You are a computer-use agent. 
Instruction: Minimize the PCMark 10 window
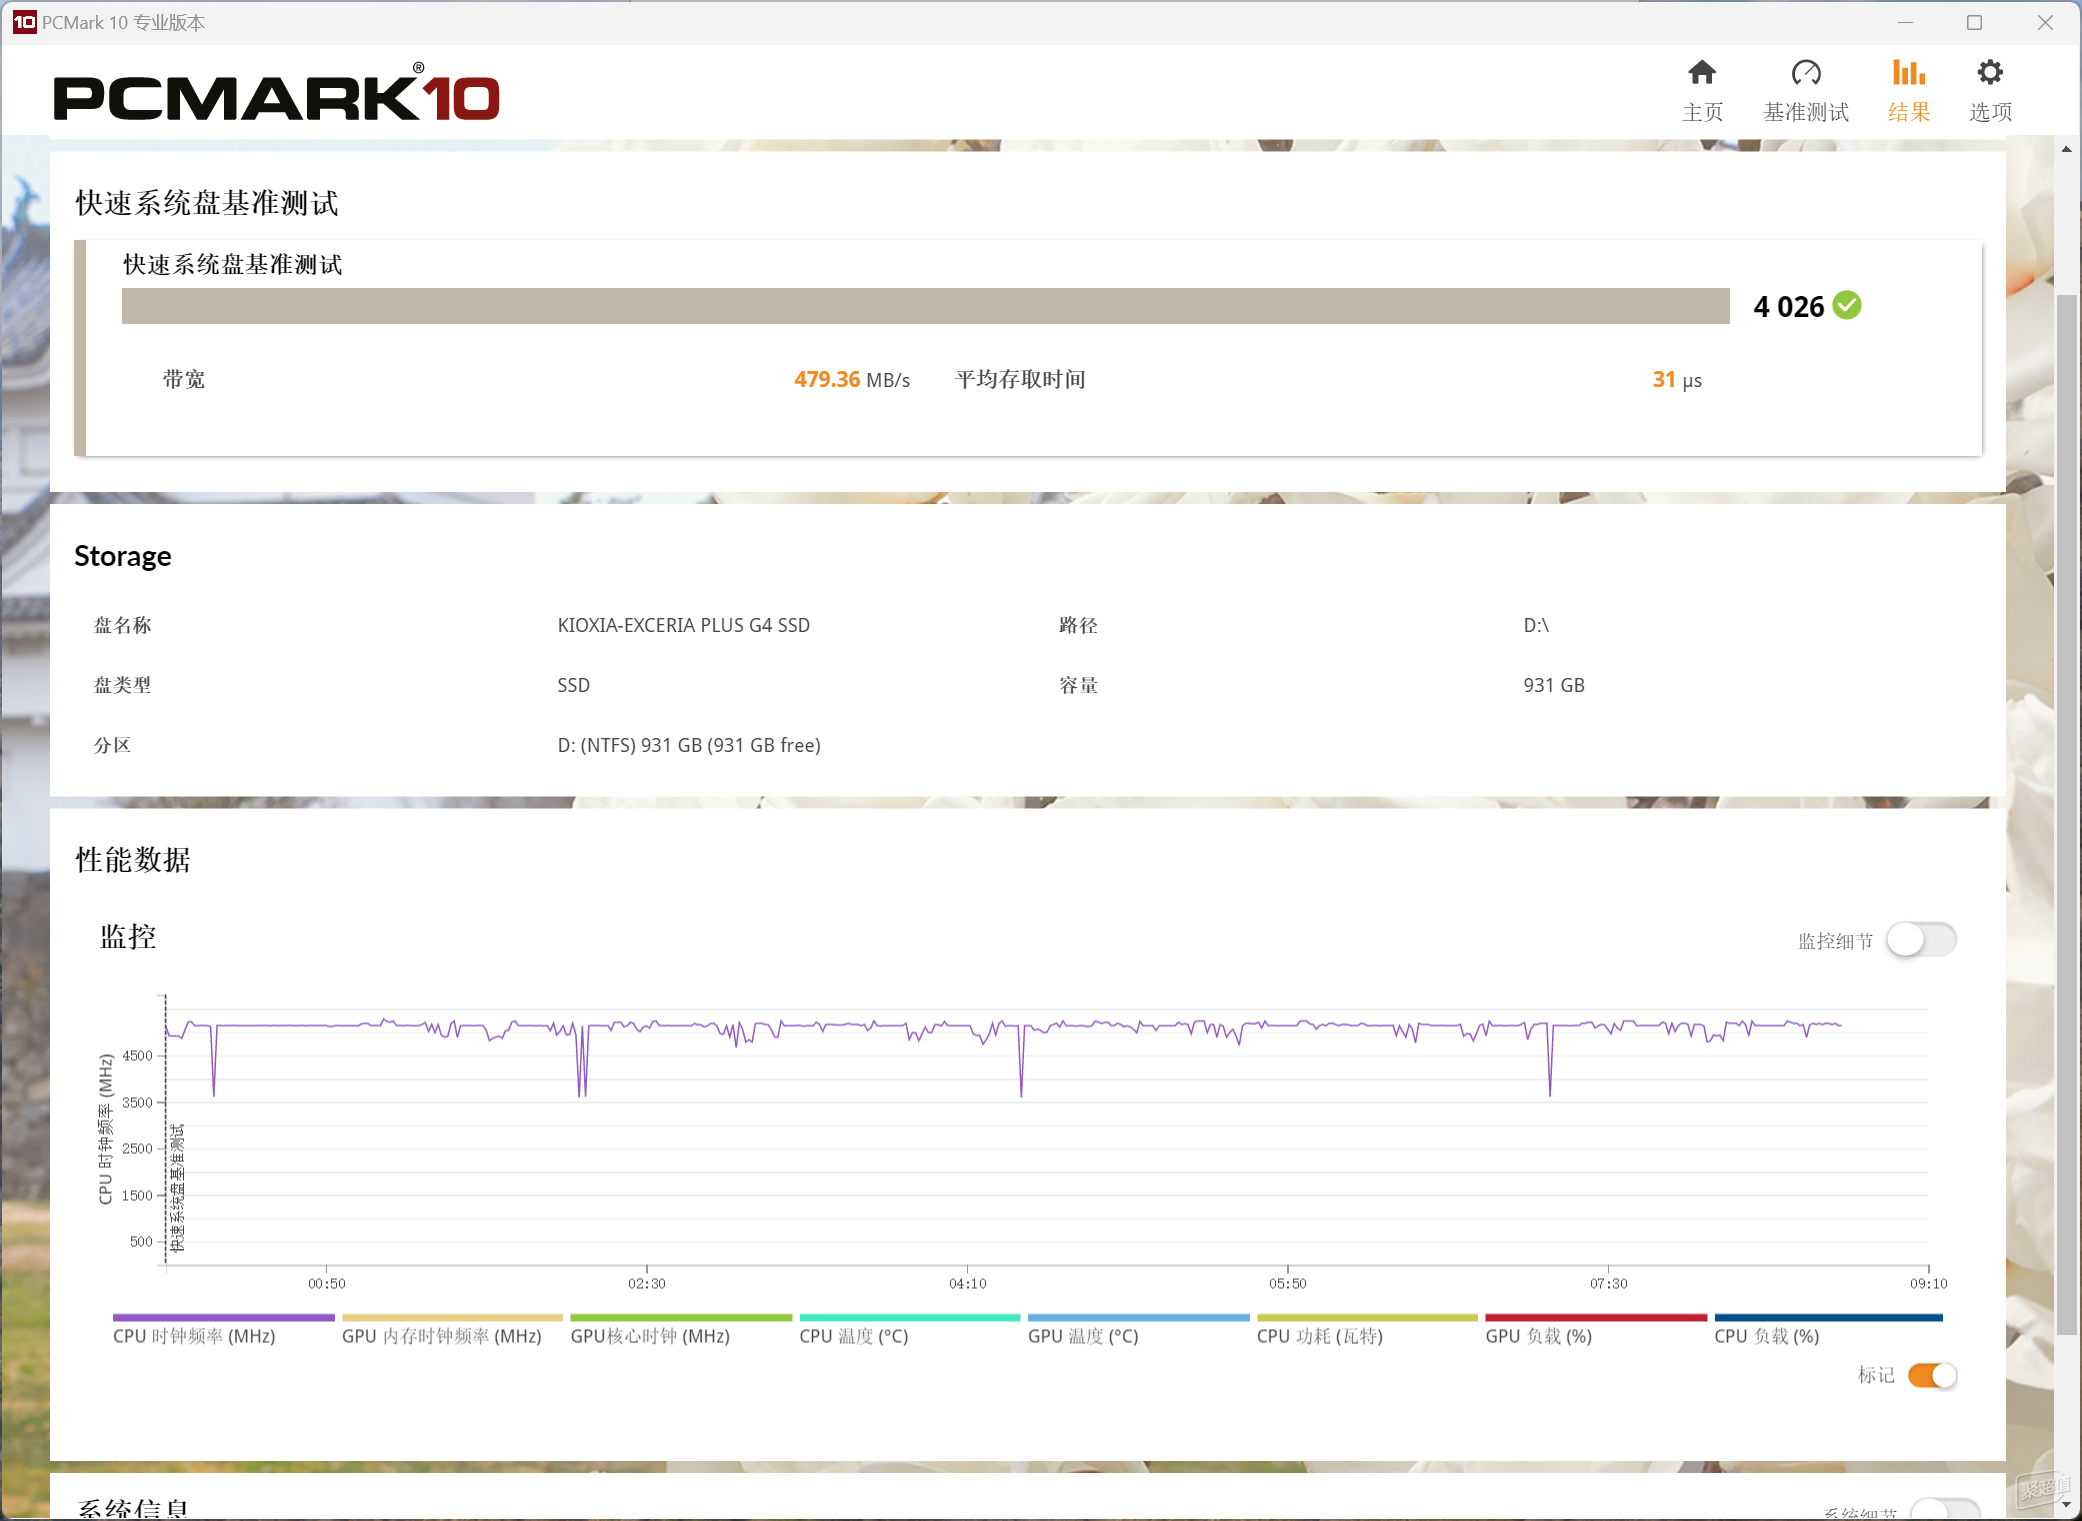pos(1905,22)
